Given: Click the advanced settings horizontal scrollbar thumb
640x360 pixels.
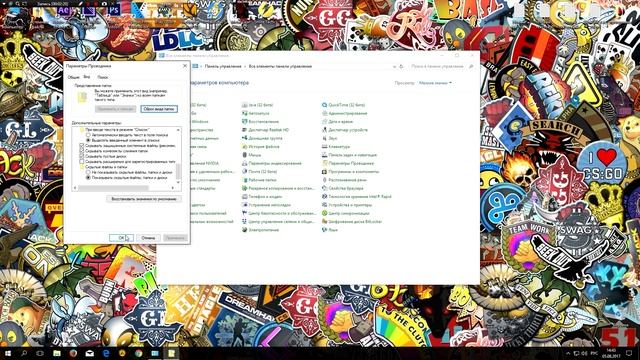Looking at the screenshot, I should coord(113,188).
